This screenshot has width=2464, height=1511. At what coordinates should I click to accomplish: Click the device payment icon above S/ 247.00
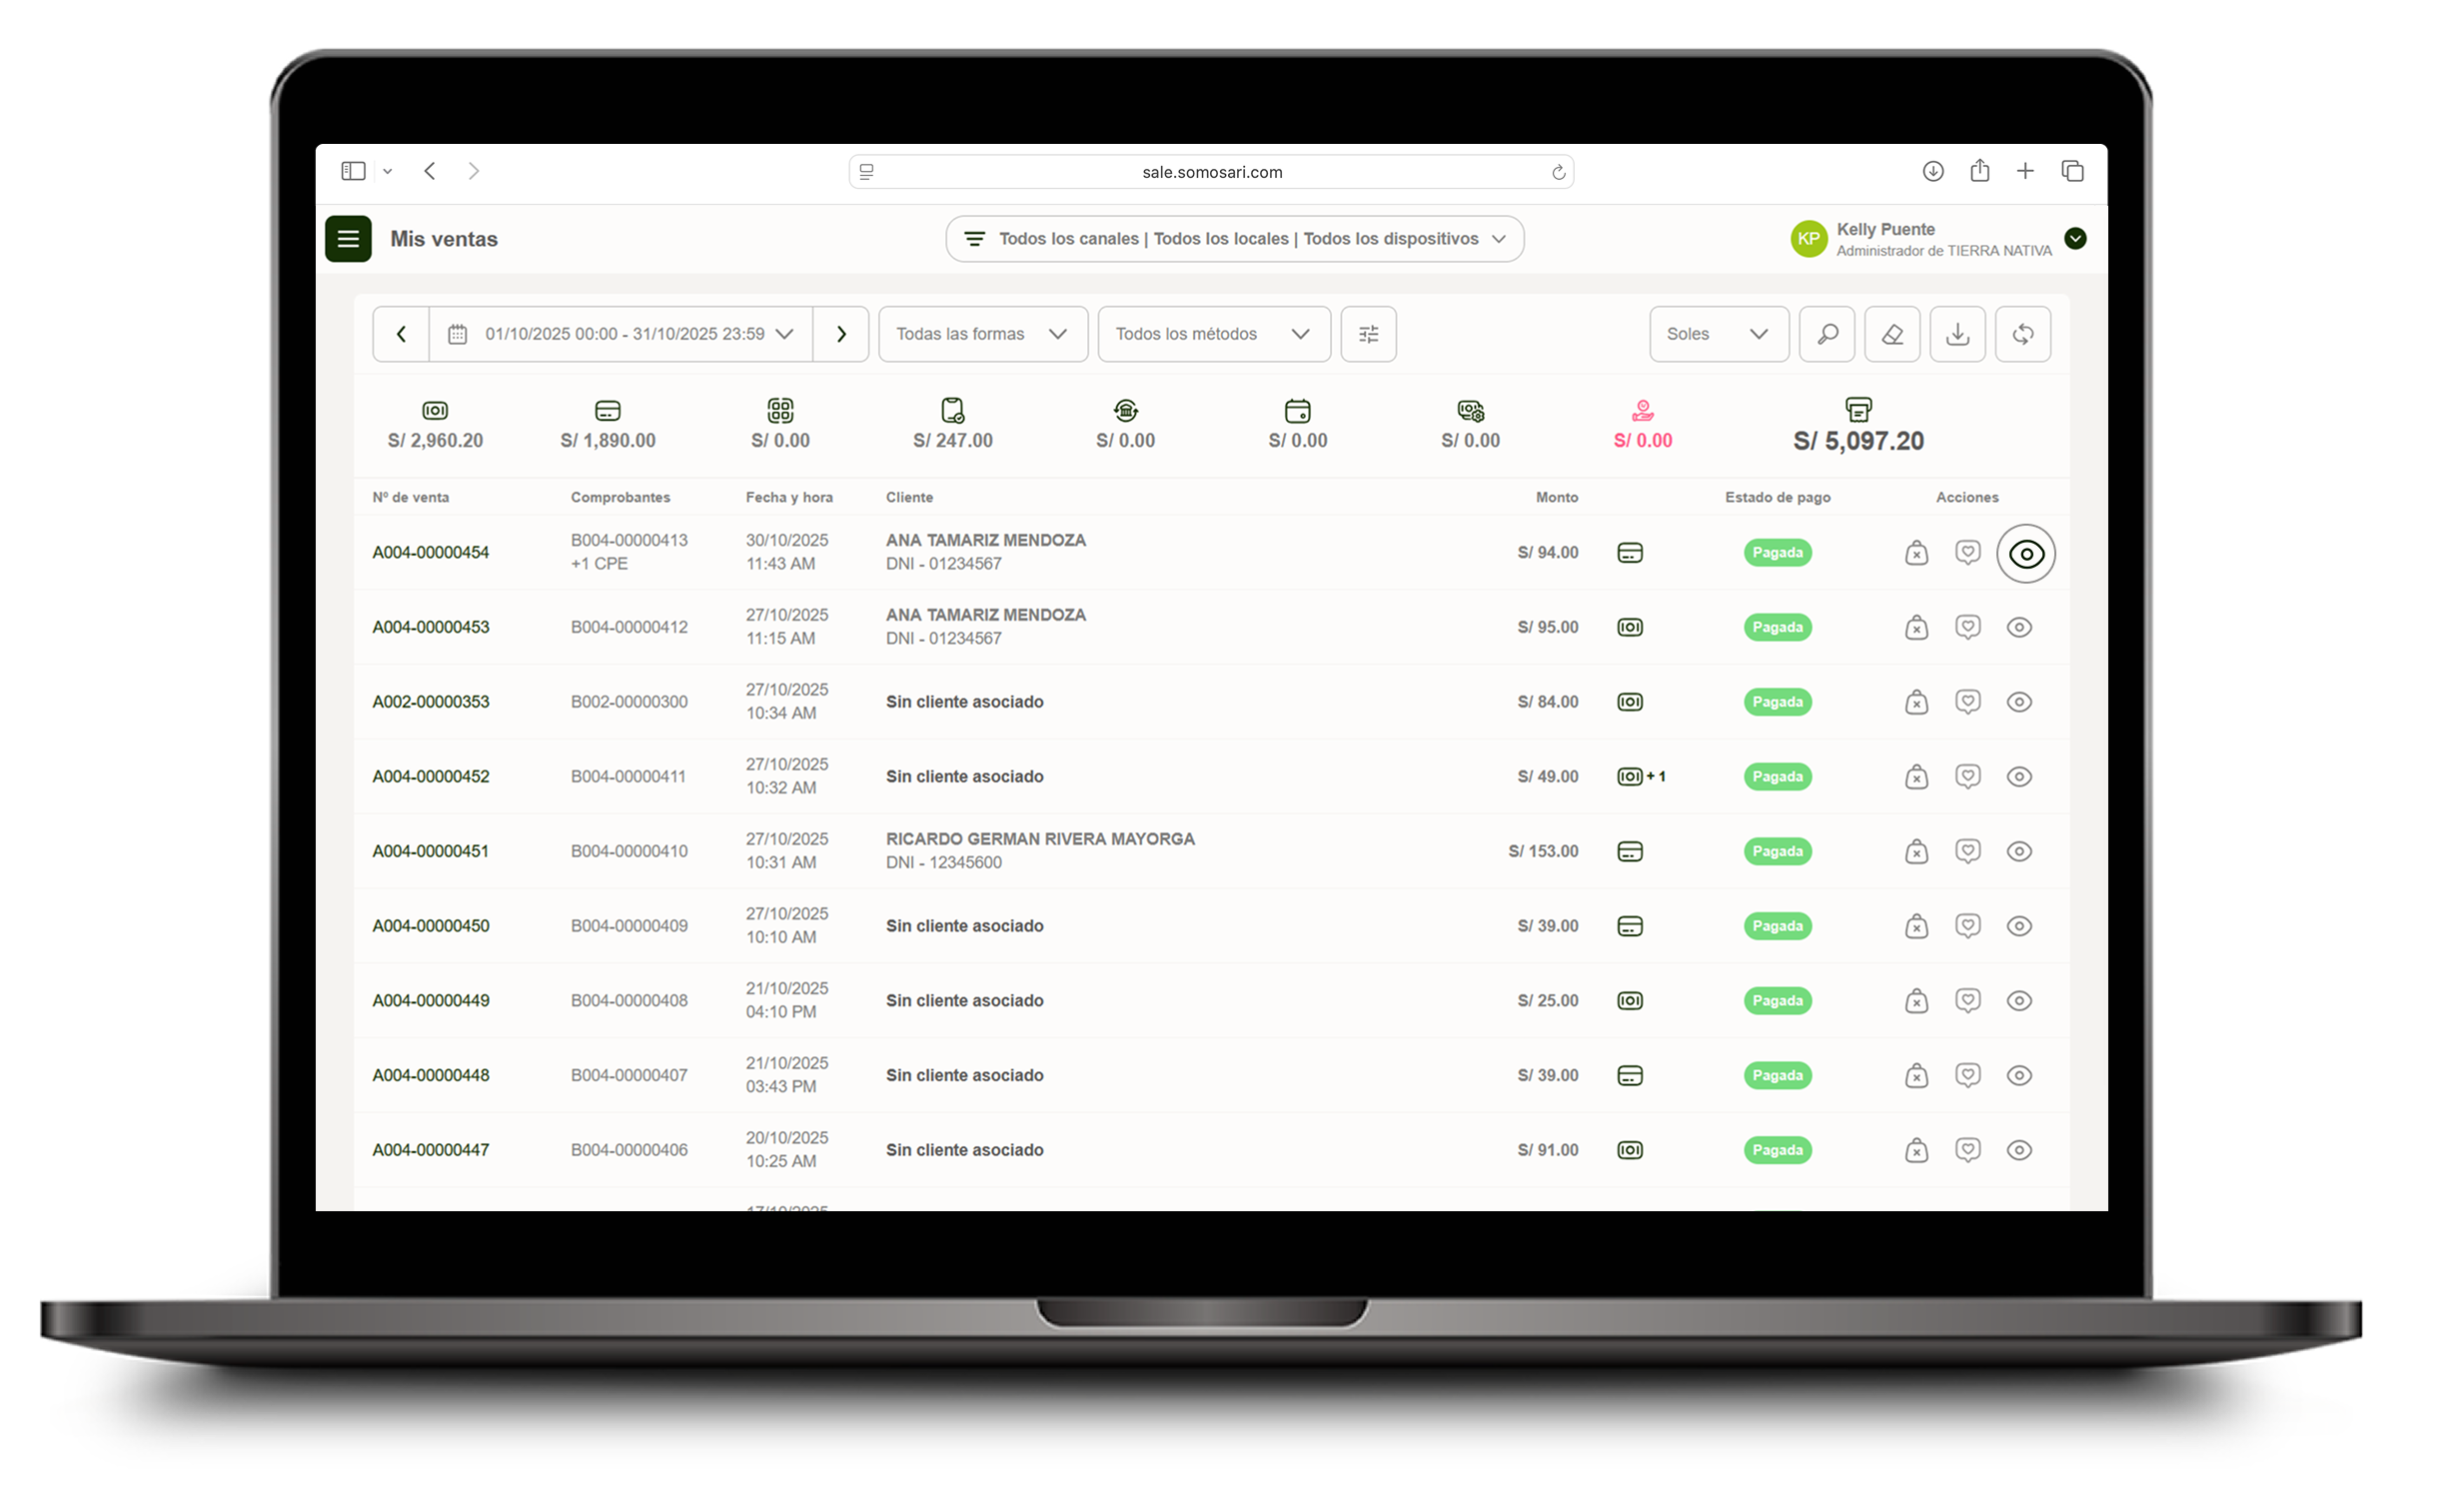click(953, 410)
